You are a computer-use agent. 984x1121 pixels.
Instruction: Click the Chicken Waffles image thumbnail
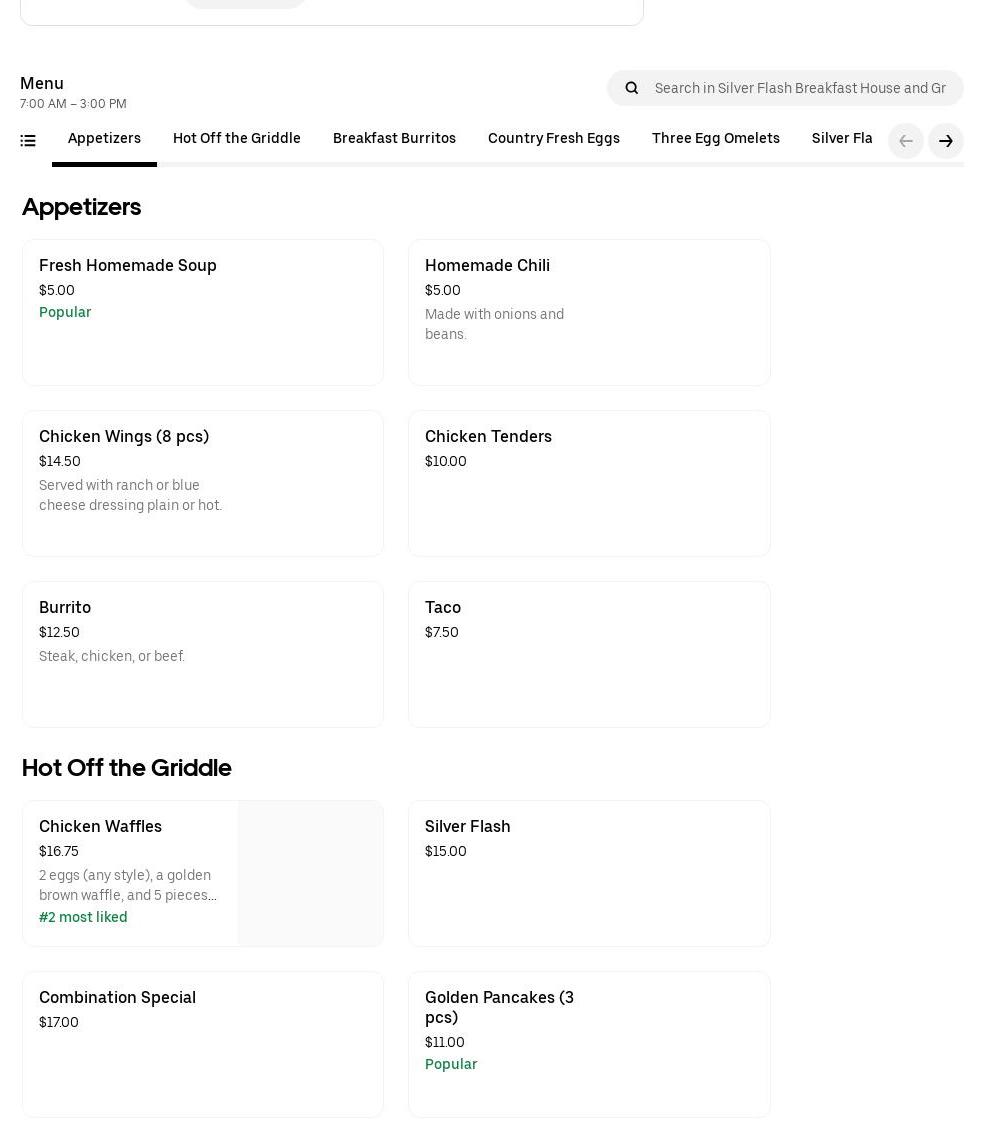click(x=310, y=873)
